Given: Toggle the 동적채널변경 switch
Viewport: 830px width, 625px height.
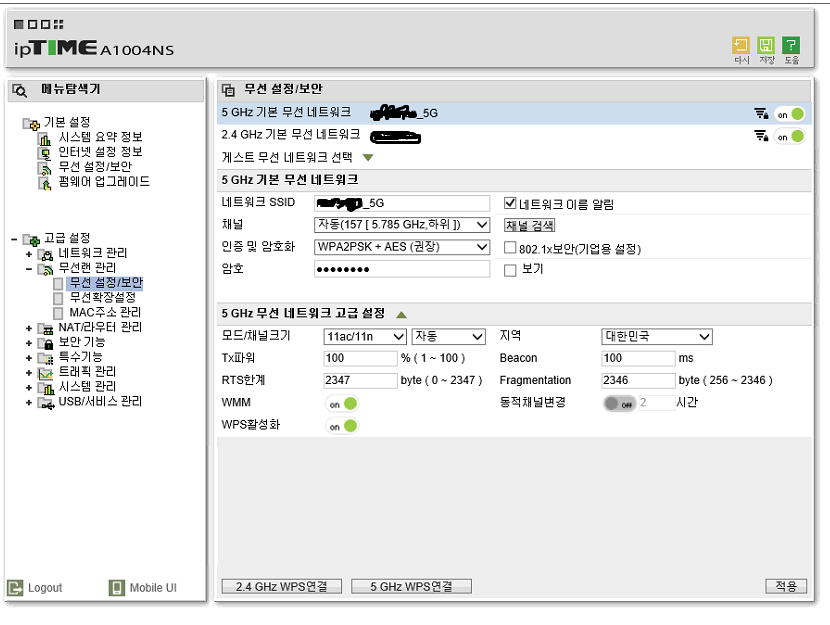Looking at the screenshot, I should click(619, 404).
